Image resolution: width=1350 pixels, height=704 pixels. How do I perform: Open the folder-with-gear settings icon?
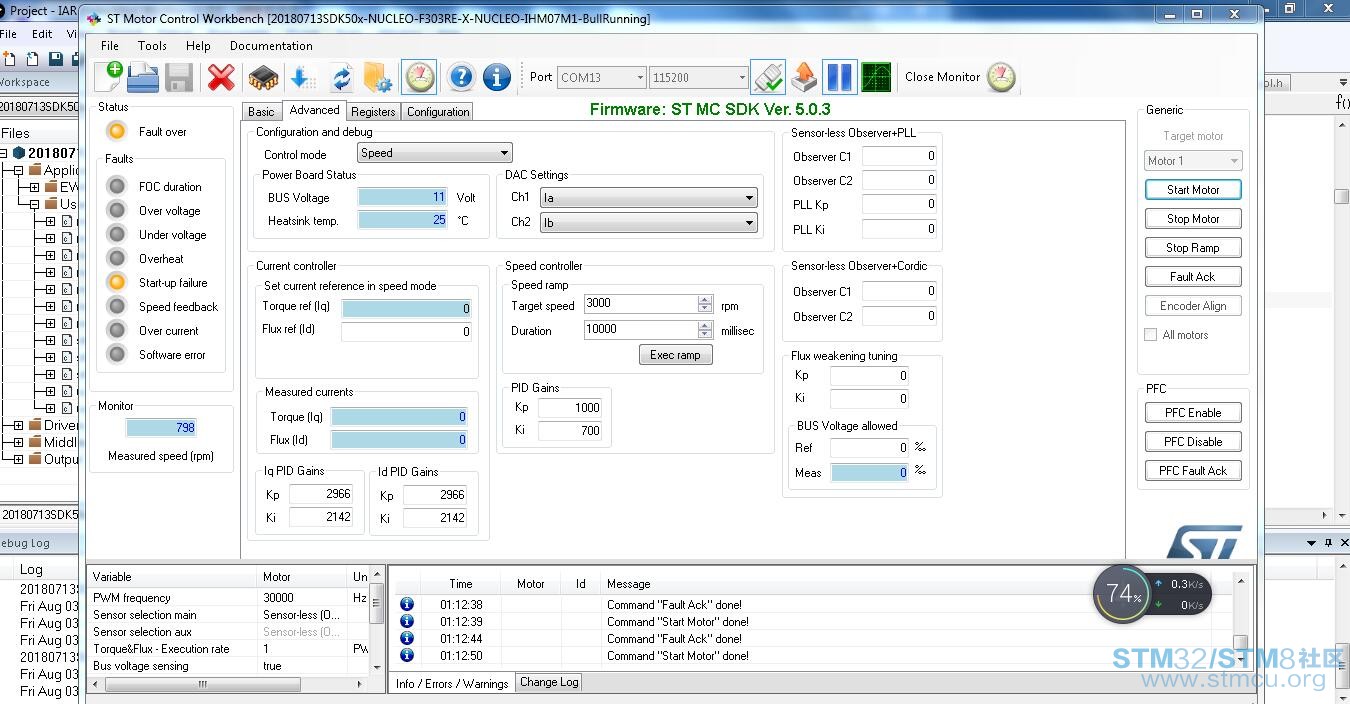[378, 77]
